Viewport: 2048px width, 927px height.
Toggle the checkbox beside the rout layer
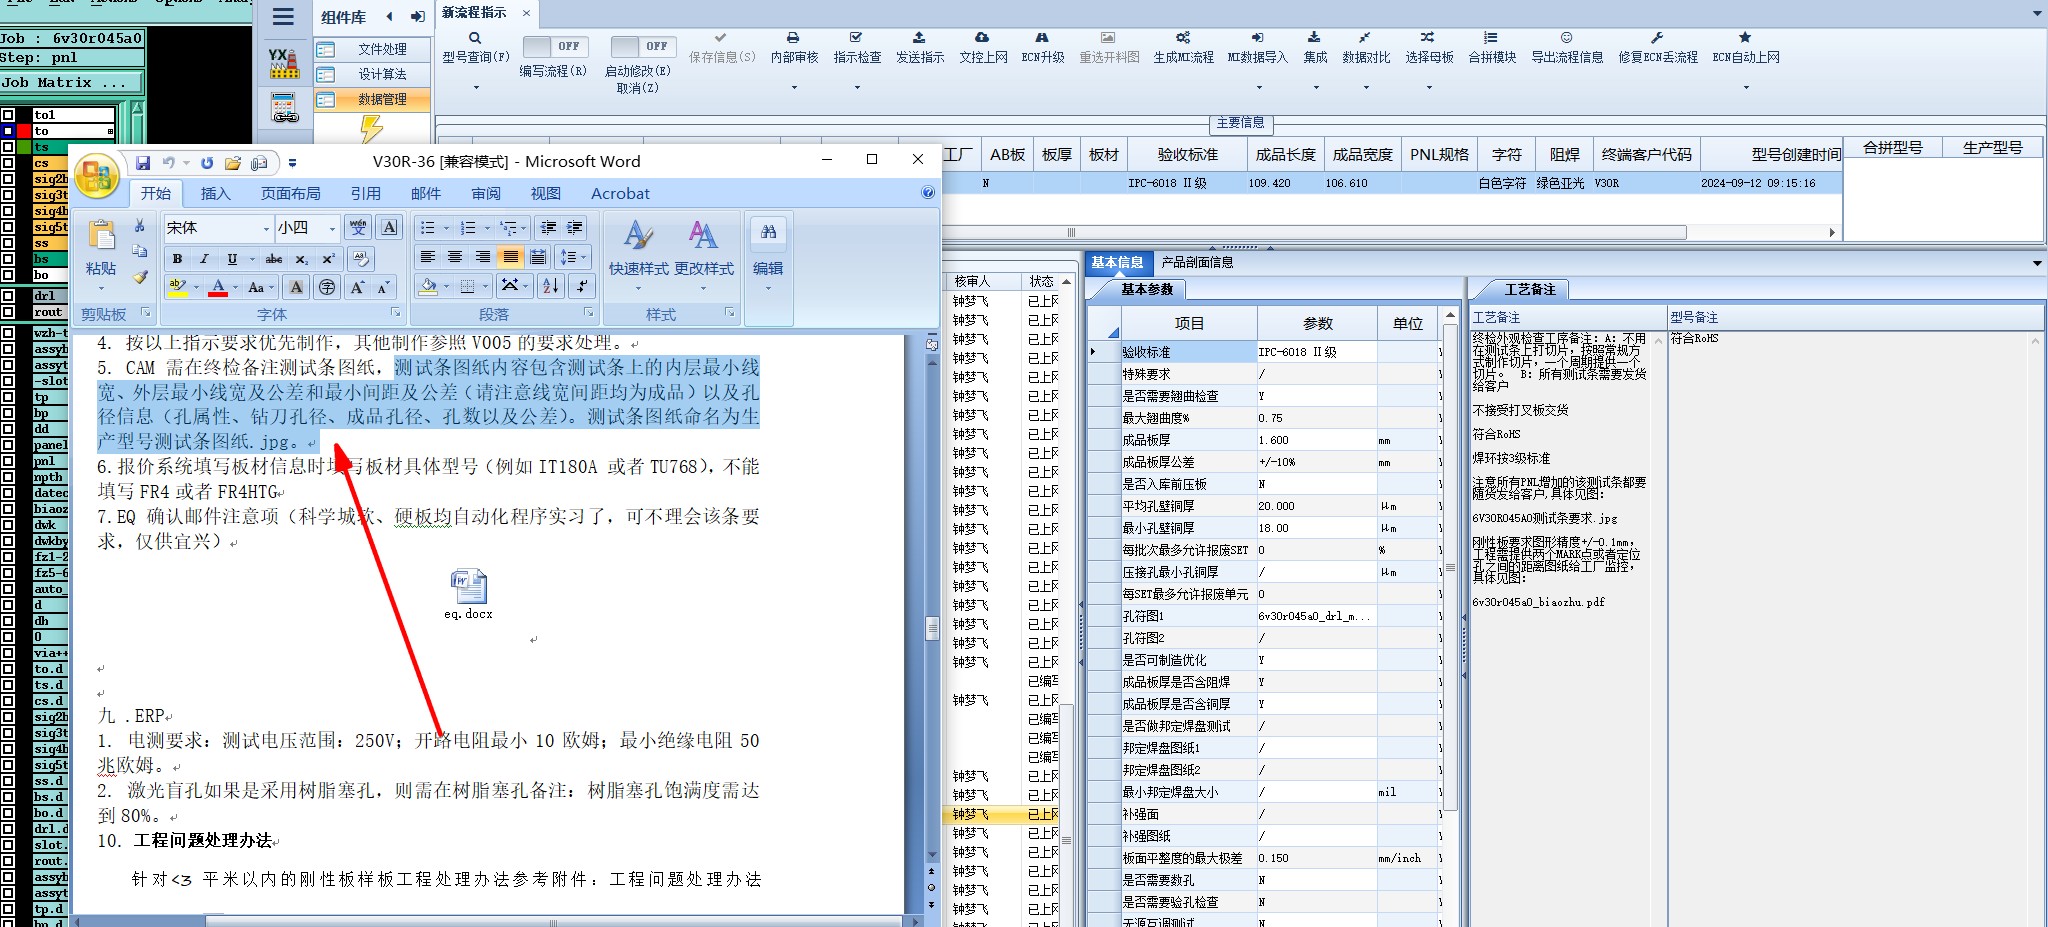click(8, 312)
